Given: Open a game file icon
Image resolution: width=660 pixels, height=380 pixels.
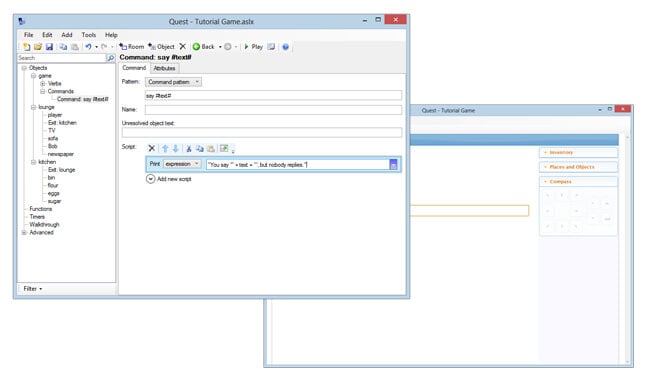Looking at the screenshot, I should coord(38,47).
